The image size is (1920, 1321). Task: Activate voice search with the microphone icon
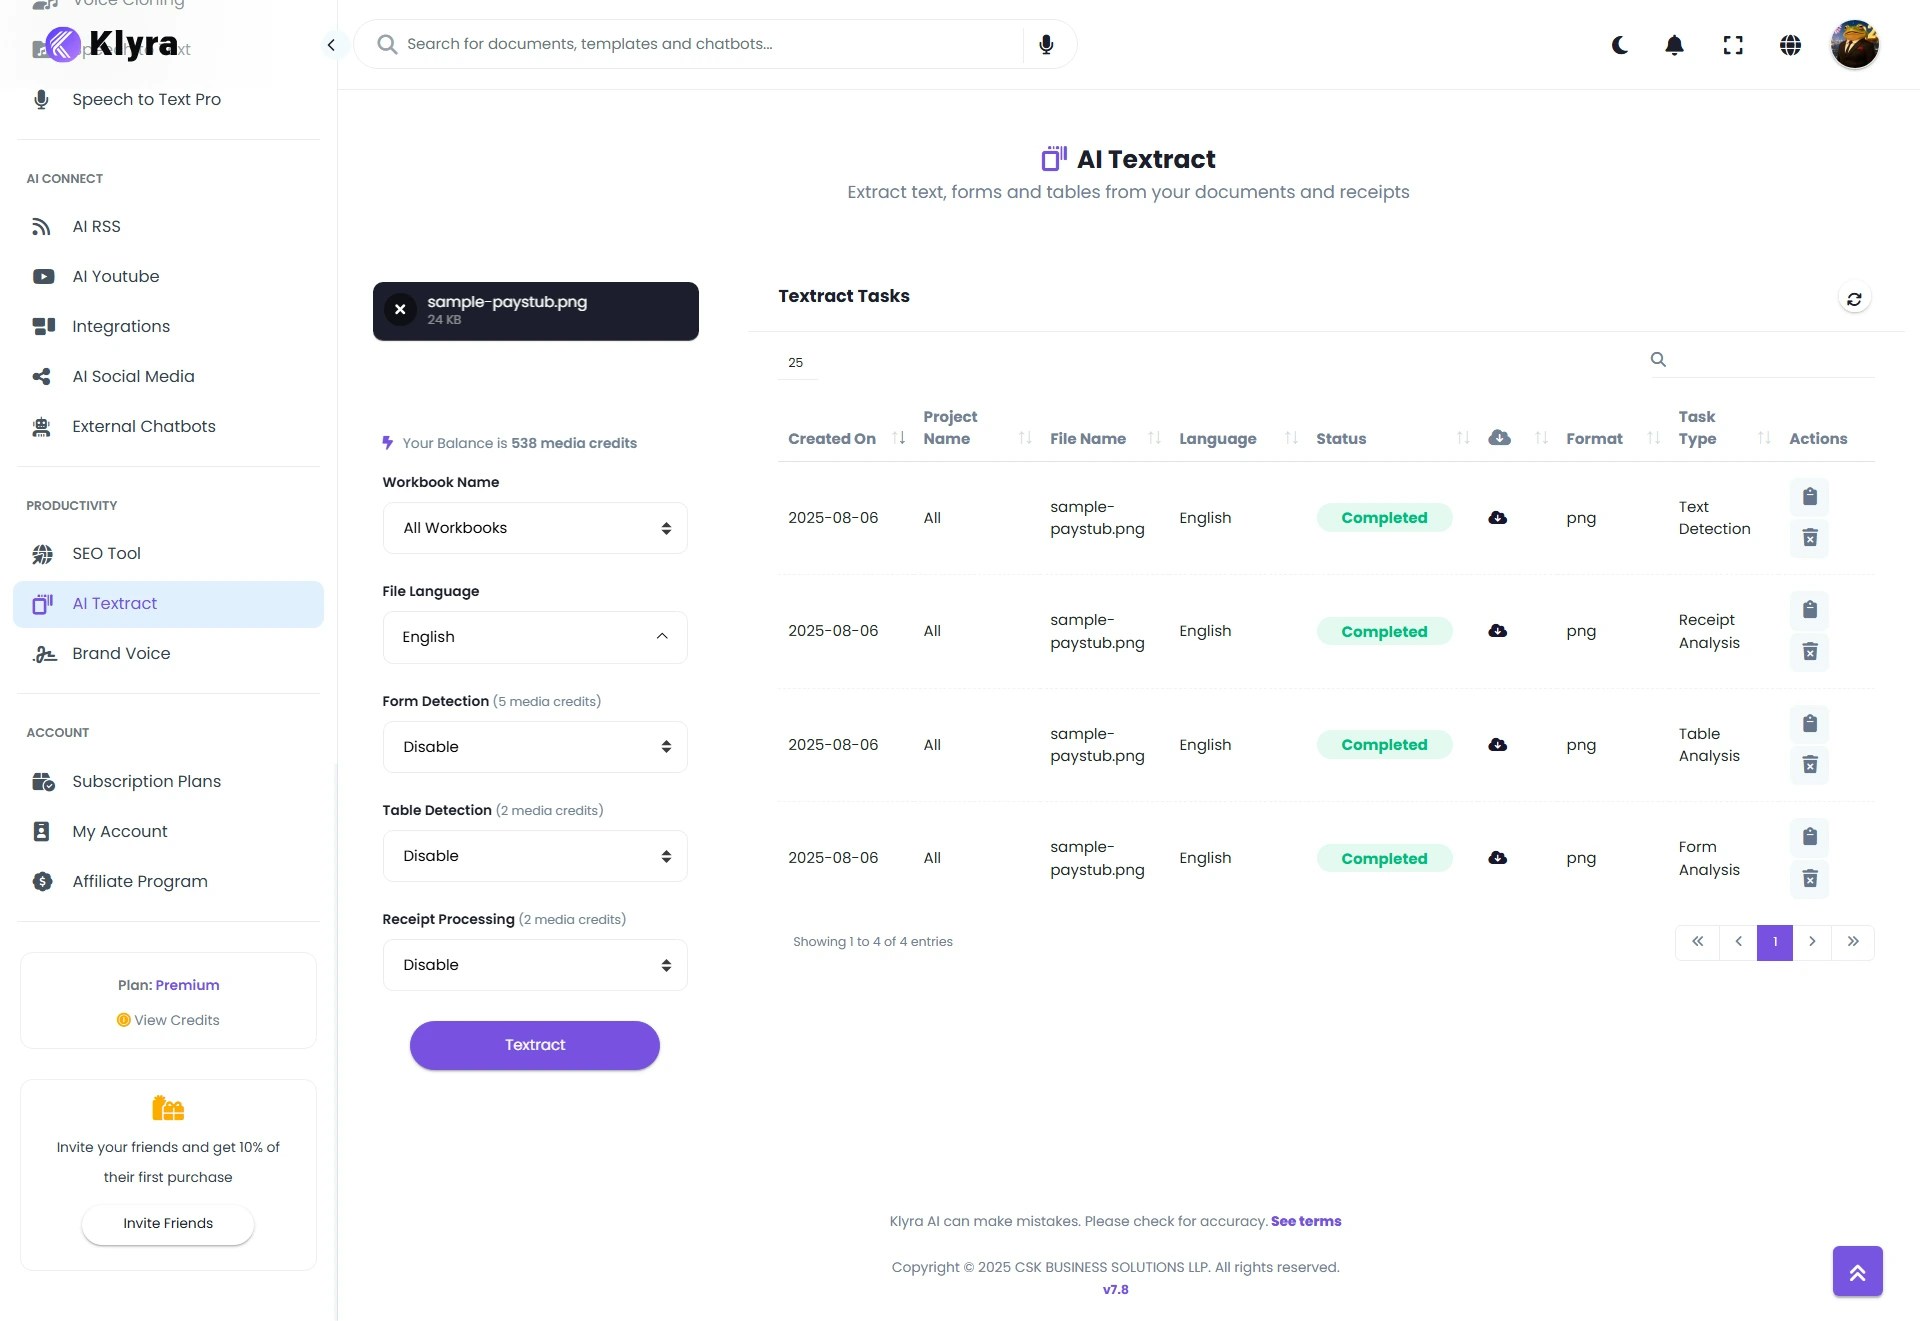(x=1046, y=44)
